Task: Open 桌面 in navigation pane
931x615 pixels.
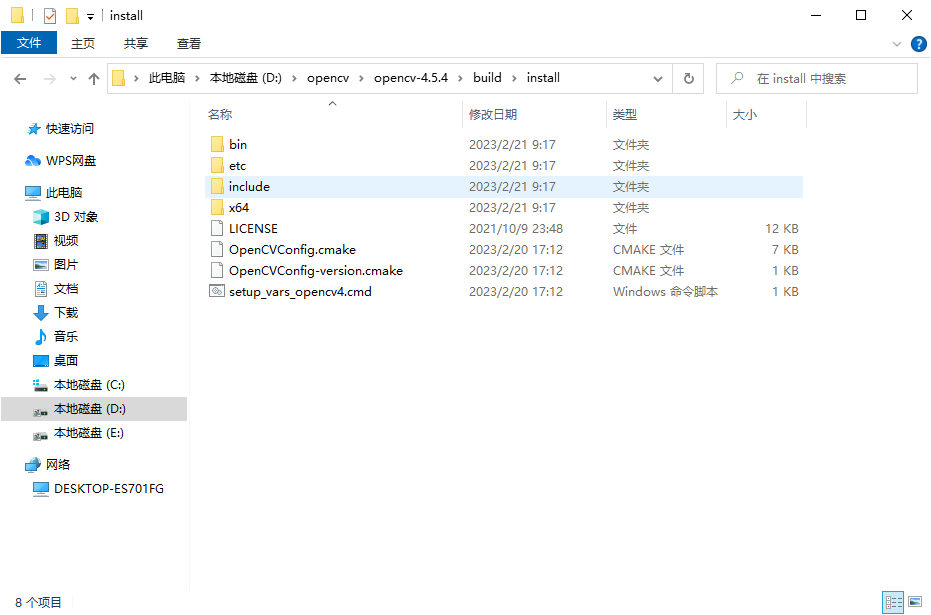Action: [66, 361]
